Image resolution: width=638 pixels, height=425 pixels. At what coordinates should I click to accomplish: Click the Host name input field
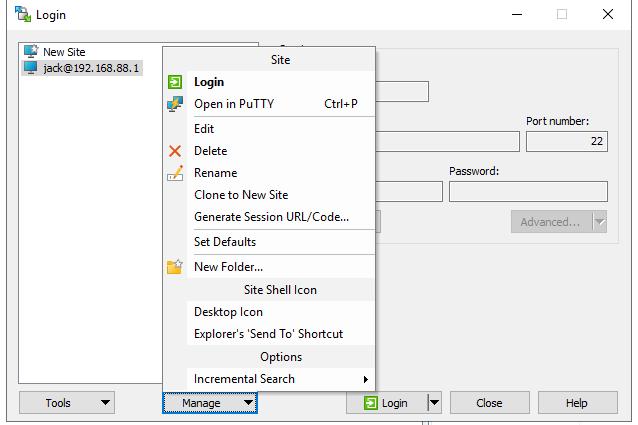click(x=447, y=142)
